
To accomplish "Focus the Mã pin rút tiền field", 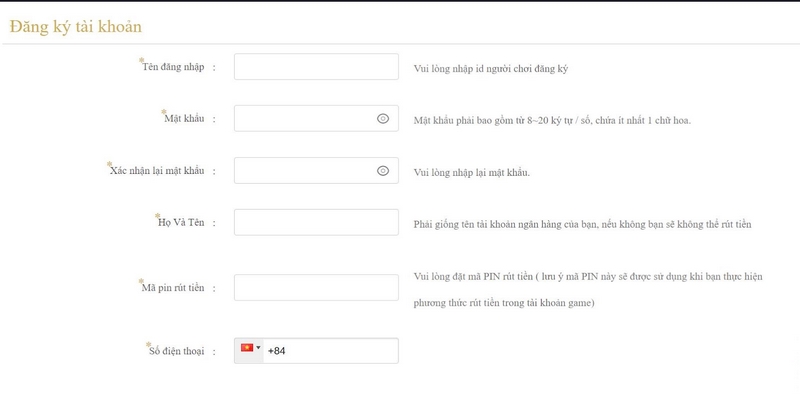I will (x=315, y=287).
